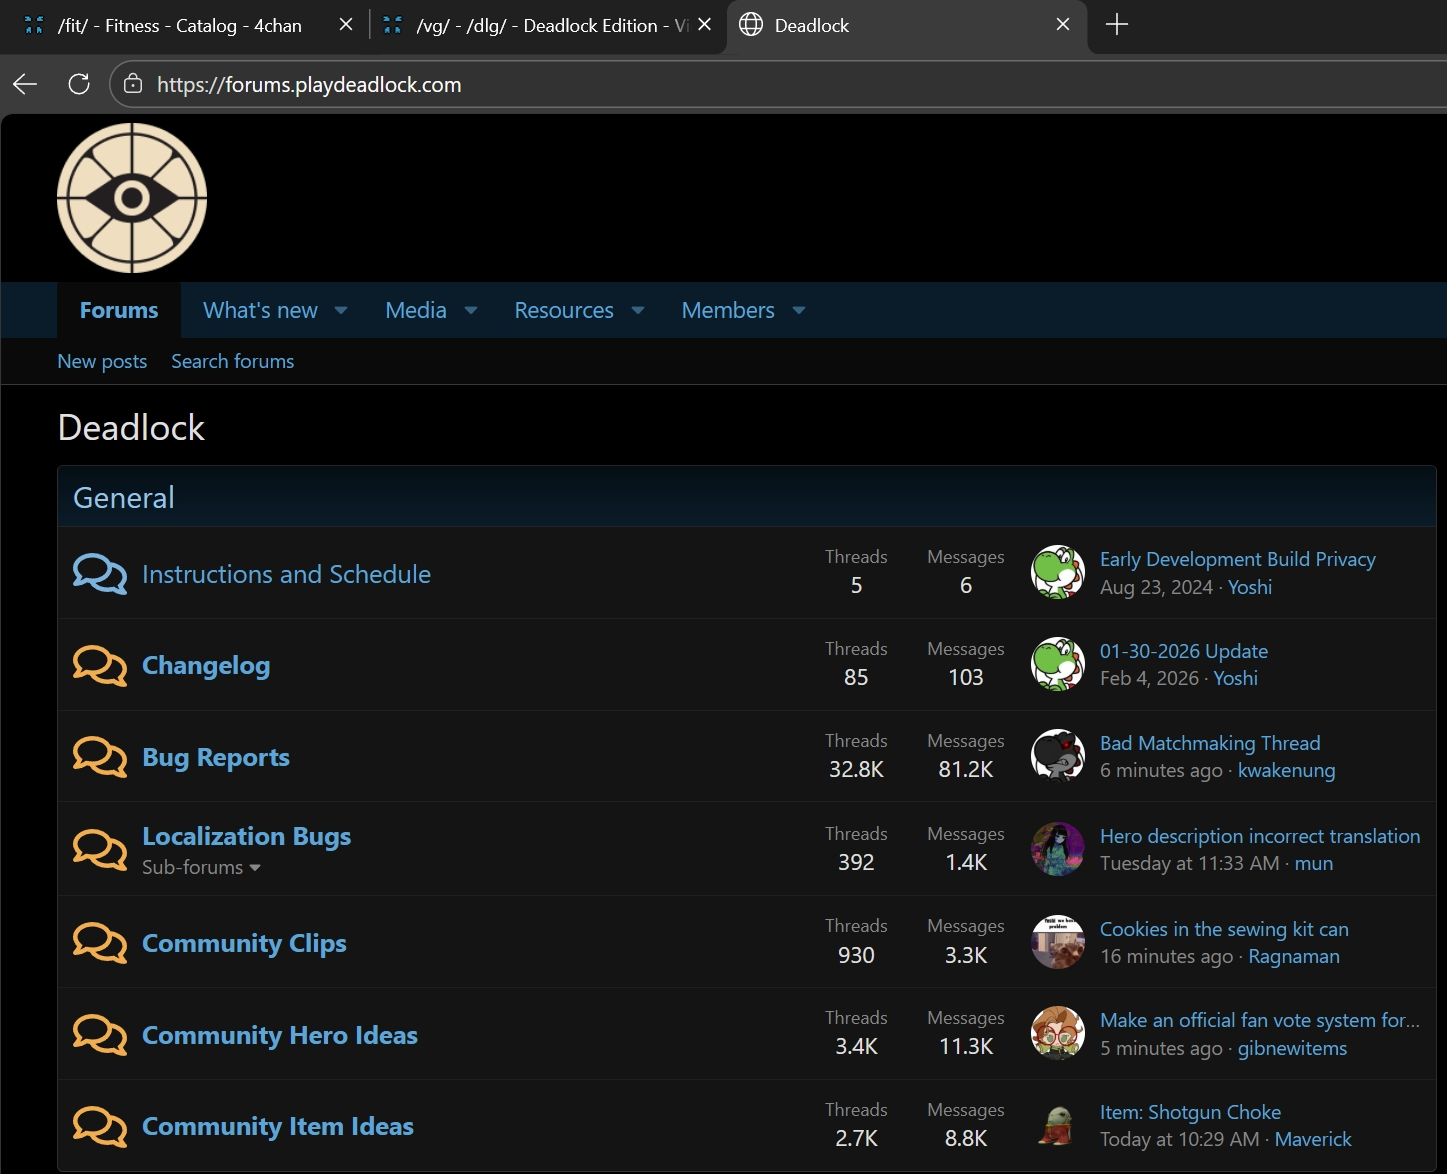Open the What's new menu item
This screenshot has height=1174, width=1447.
260,310
